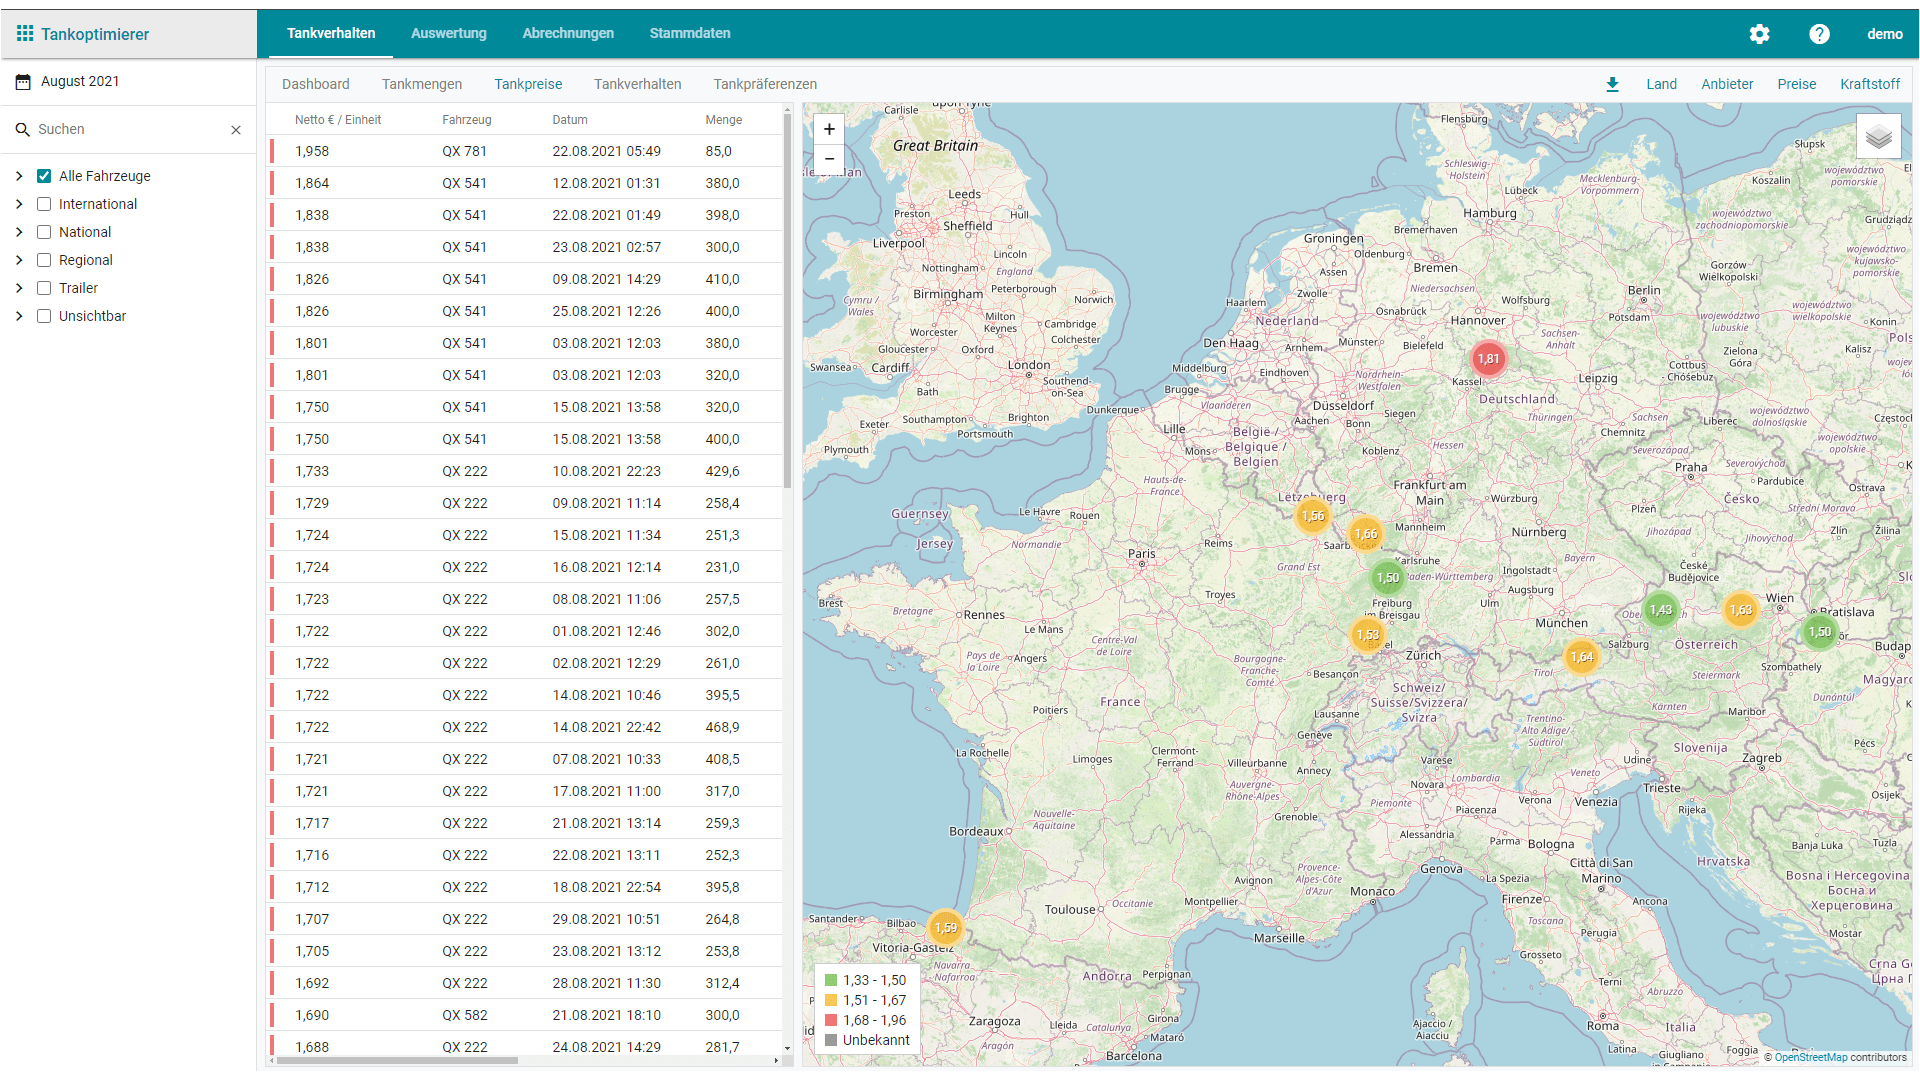
Task: Uncheck the Alle Fahrzeuge checkbox
Action: click(44, 176)
